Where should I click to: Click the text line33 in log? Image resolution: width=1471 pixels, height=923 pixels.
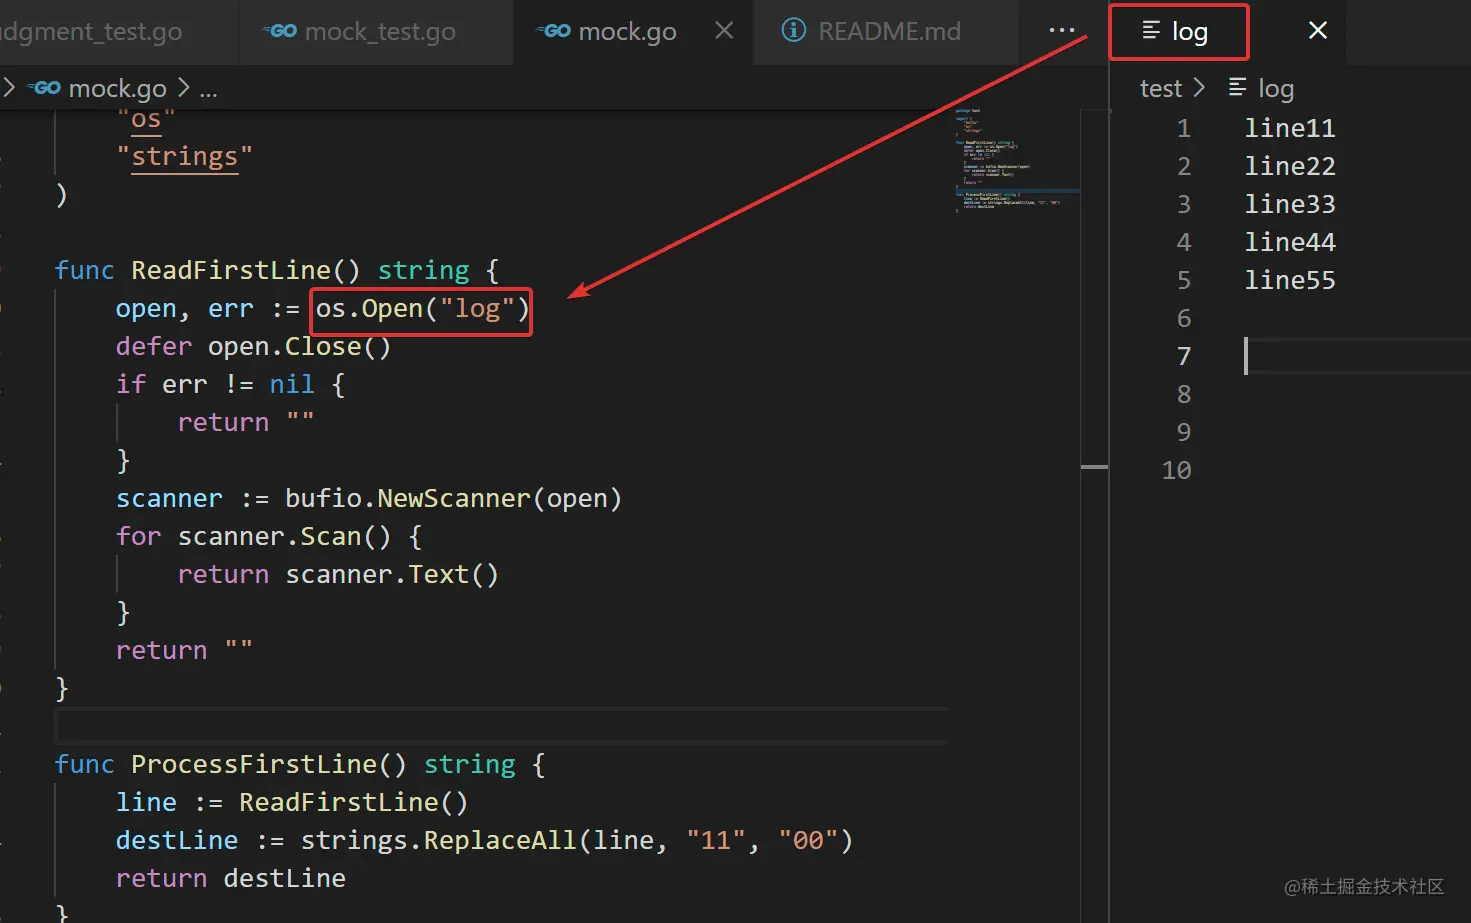pyautogui.click(x=1290, y=204)
